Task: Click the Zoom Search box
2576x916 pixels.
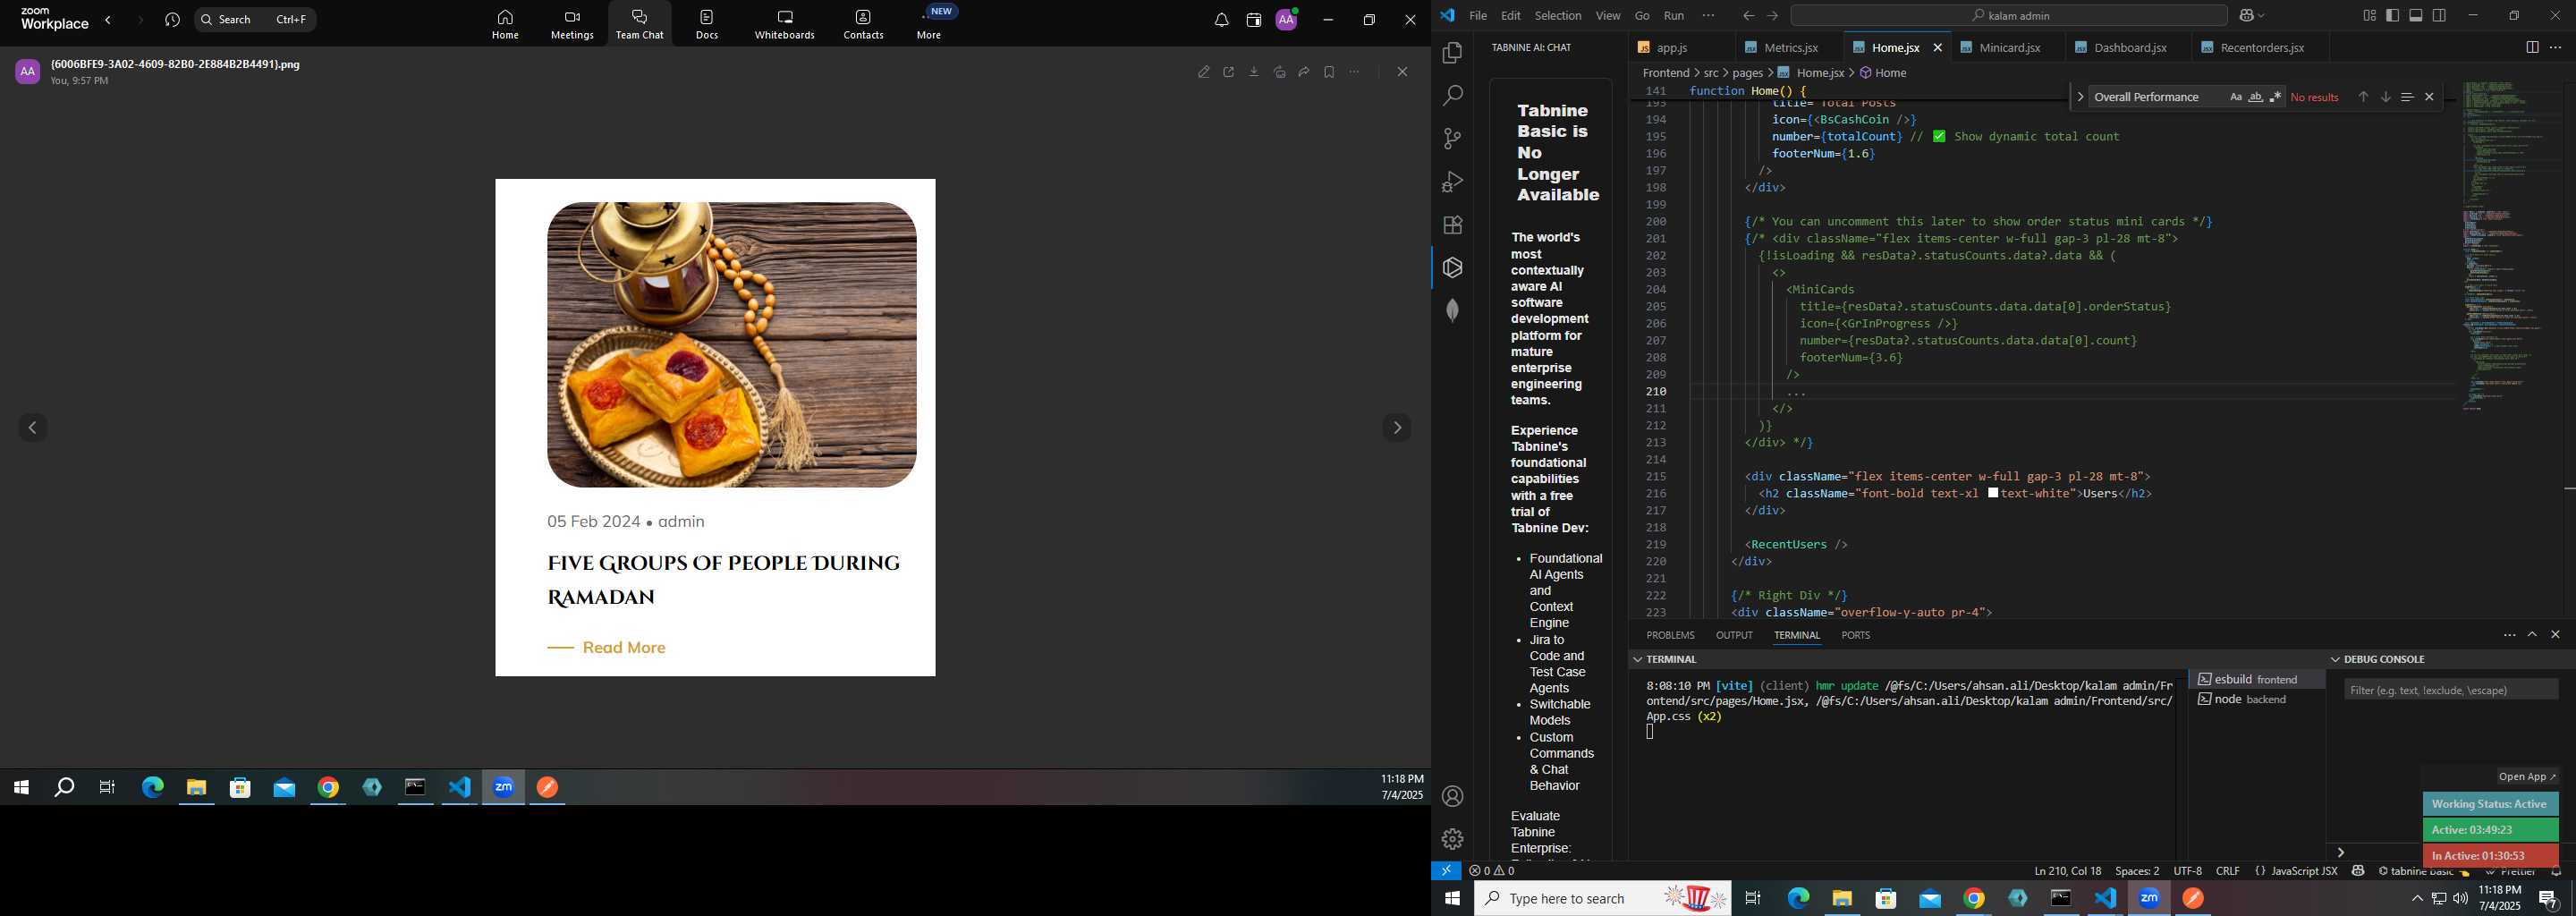Action: 255,19
